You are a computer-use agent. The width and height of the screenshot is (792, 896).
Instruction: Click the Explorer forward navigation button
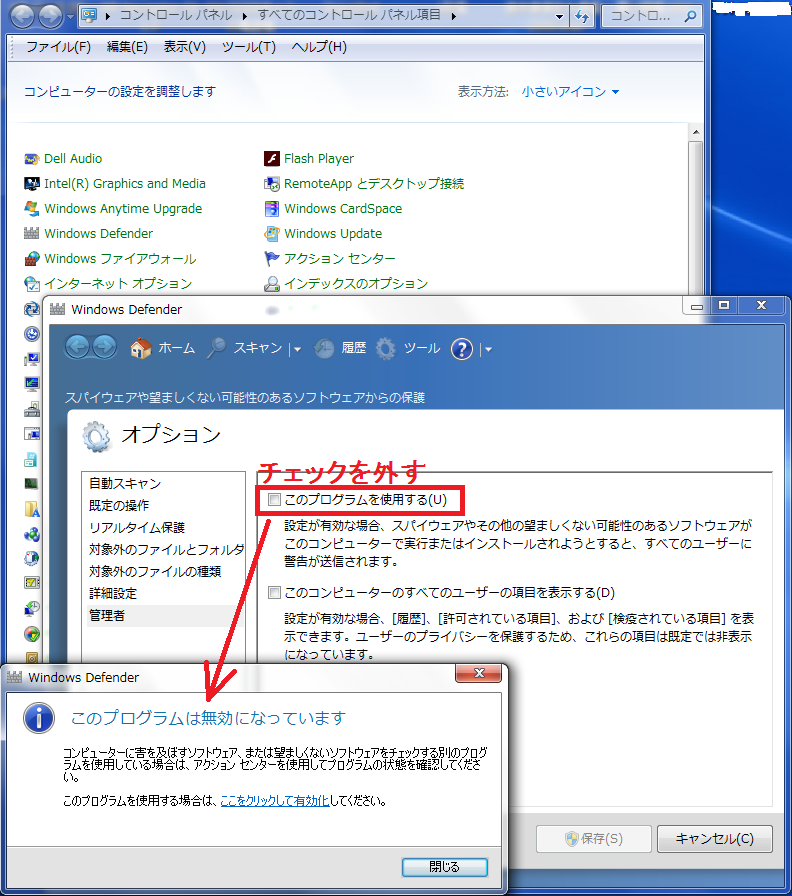tap(50, 15)
